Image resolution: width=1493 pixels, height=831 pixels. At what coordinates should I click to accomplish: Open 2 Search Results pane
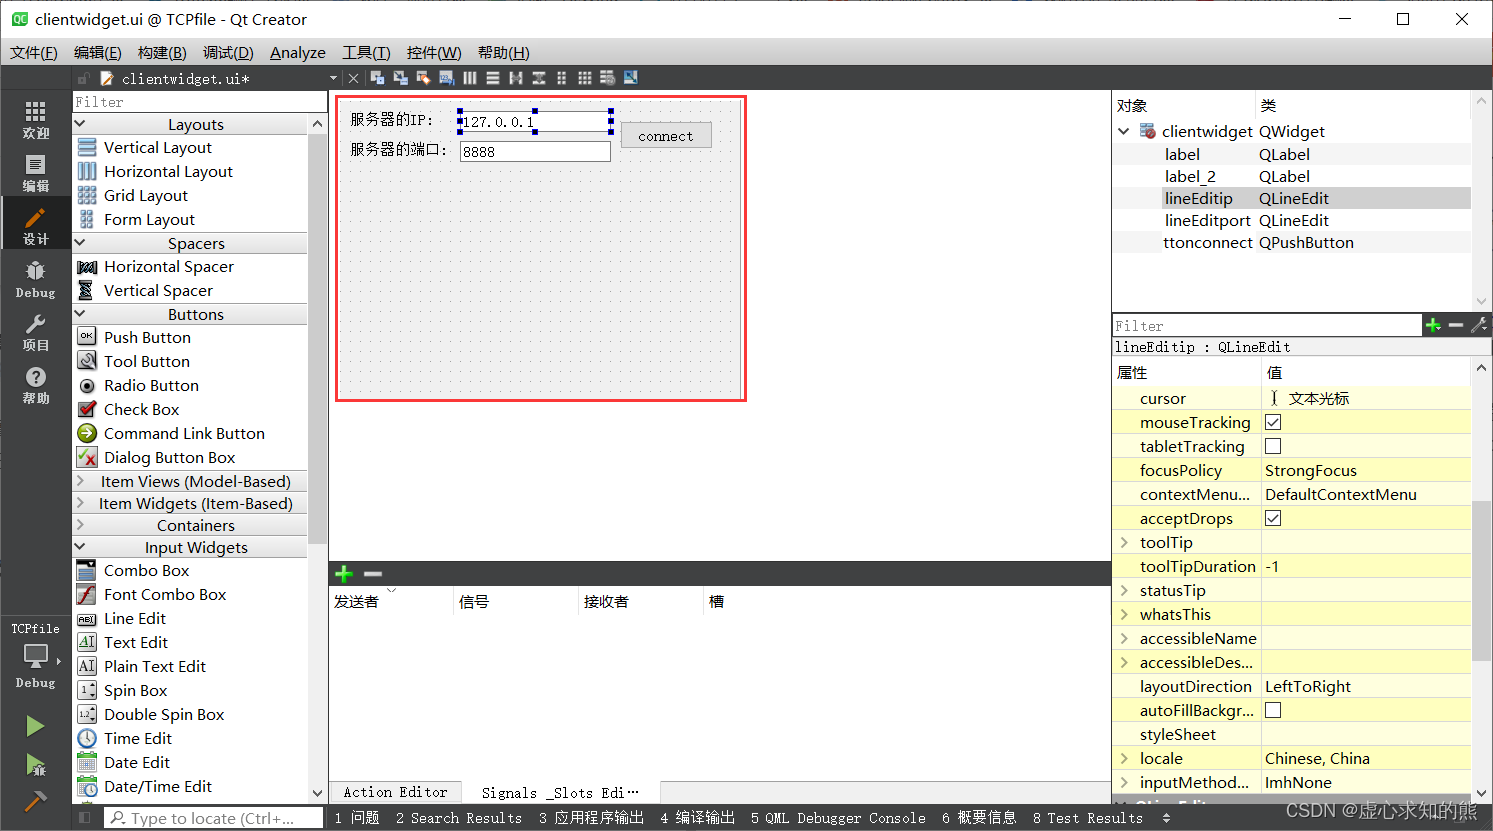click(459, 818)
